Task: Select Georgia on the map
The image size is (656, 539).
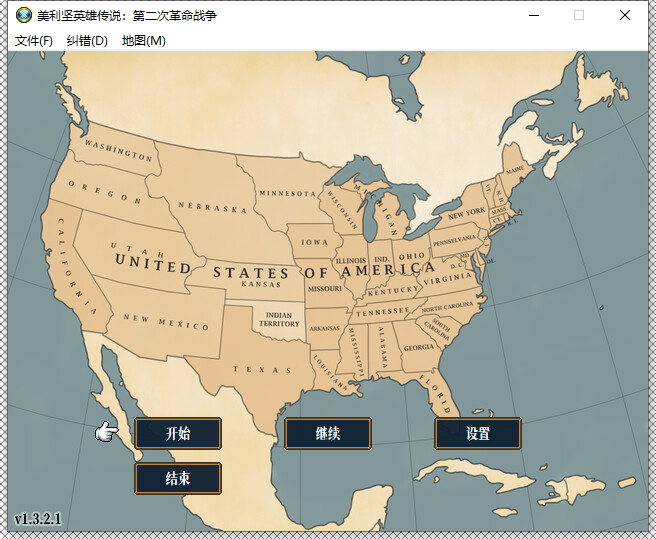Action: [419, 348]
